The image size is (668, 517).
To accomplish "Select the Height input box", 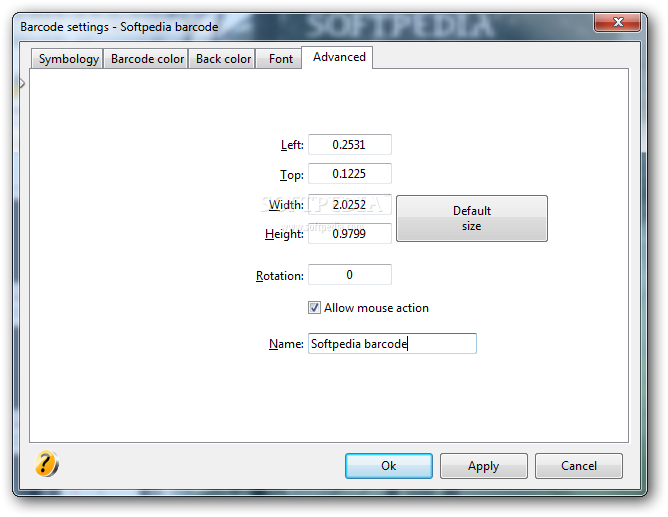I will coord(350,233).
